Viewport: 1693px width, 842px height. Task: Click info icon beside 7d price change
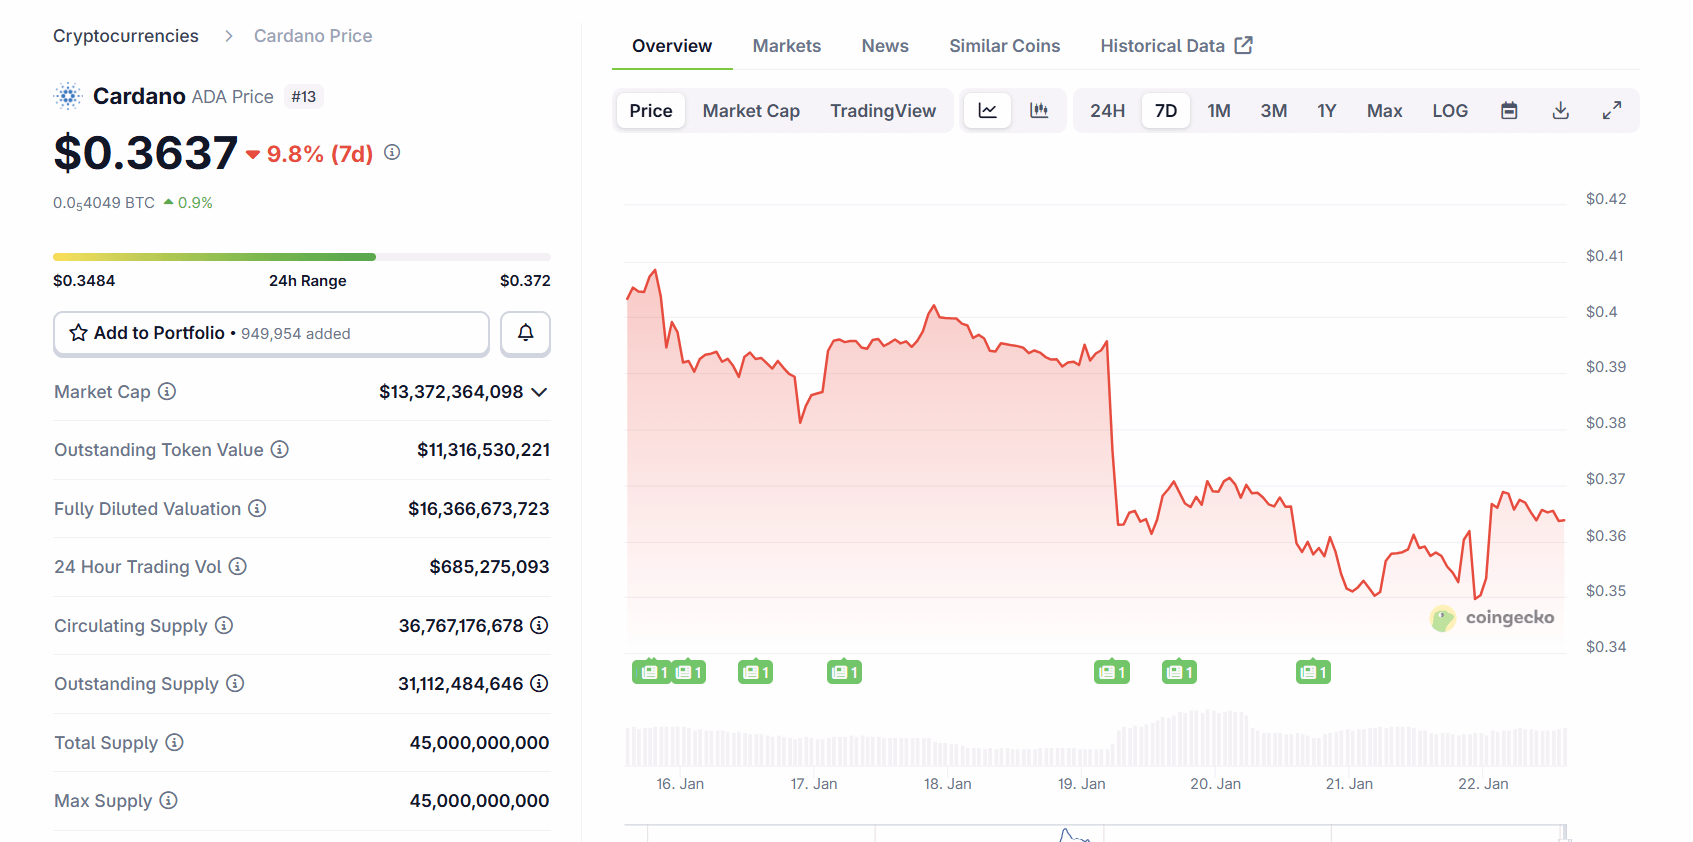tap(392, 153)
